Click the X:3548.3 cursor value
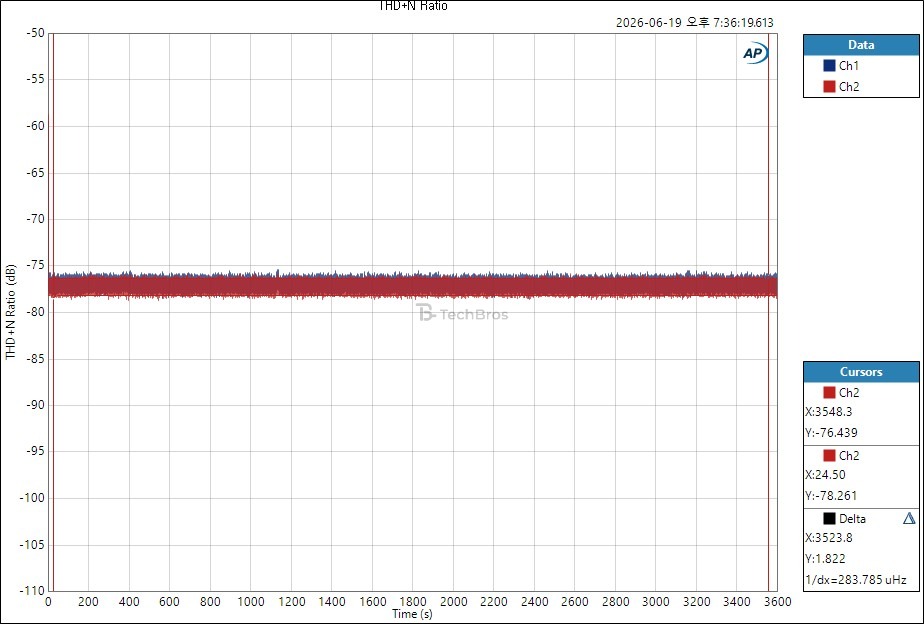The height and width of the screenshot is (624, 924). coord(829,412)
